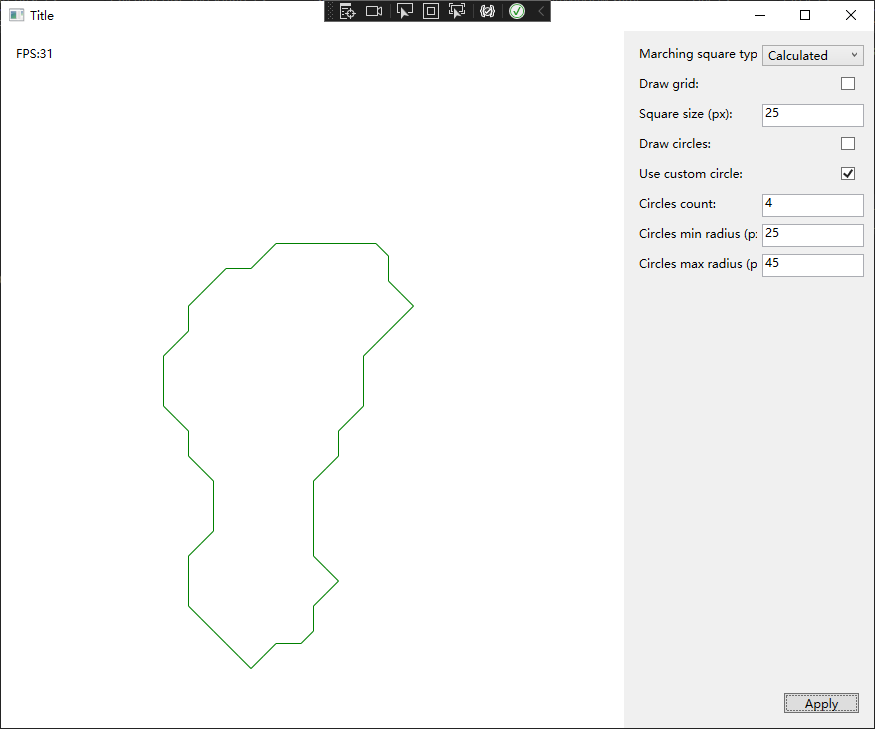The width and height of the screenshot is (875, 729).
Task: Select the Circles min radius field
Action: [x=812, y=235]
